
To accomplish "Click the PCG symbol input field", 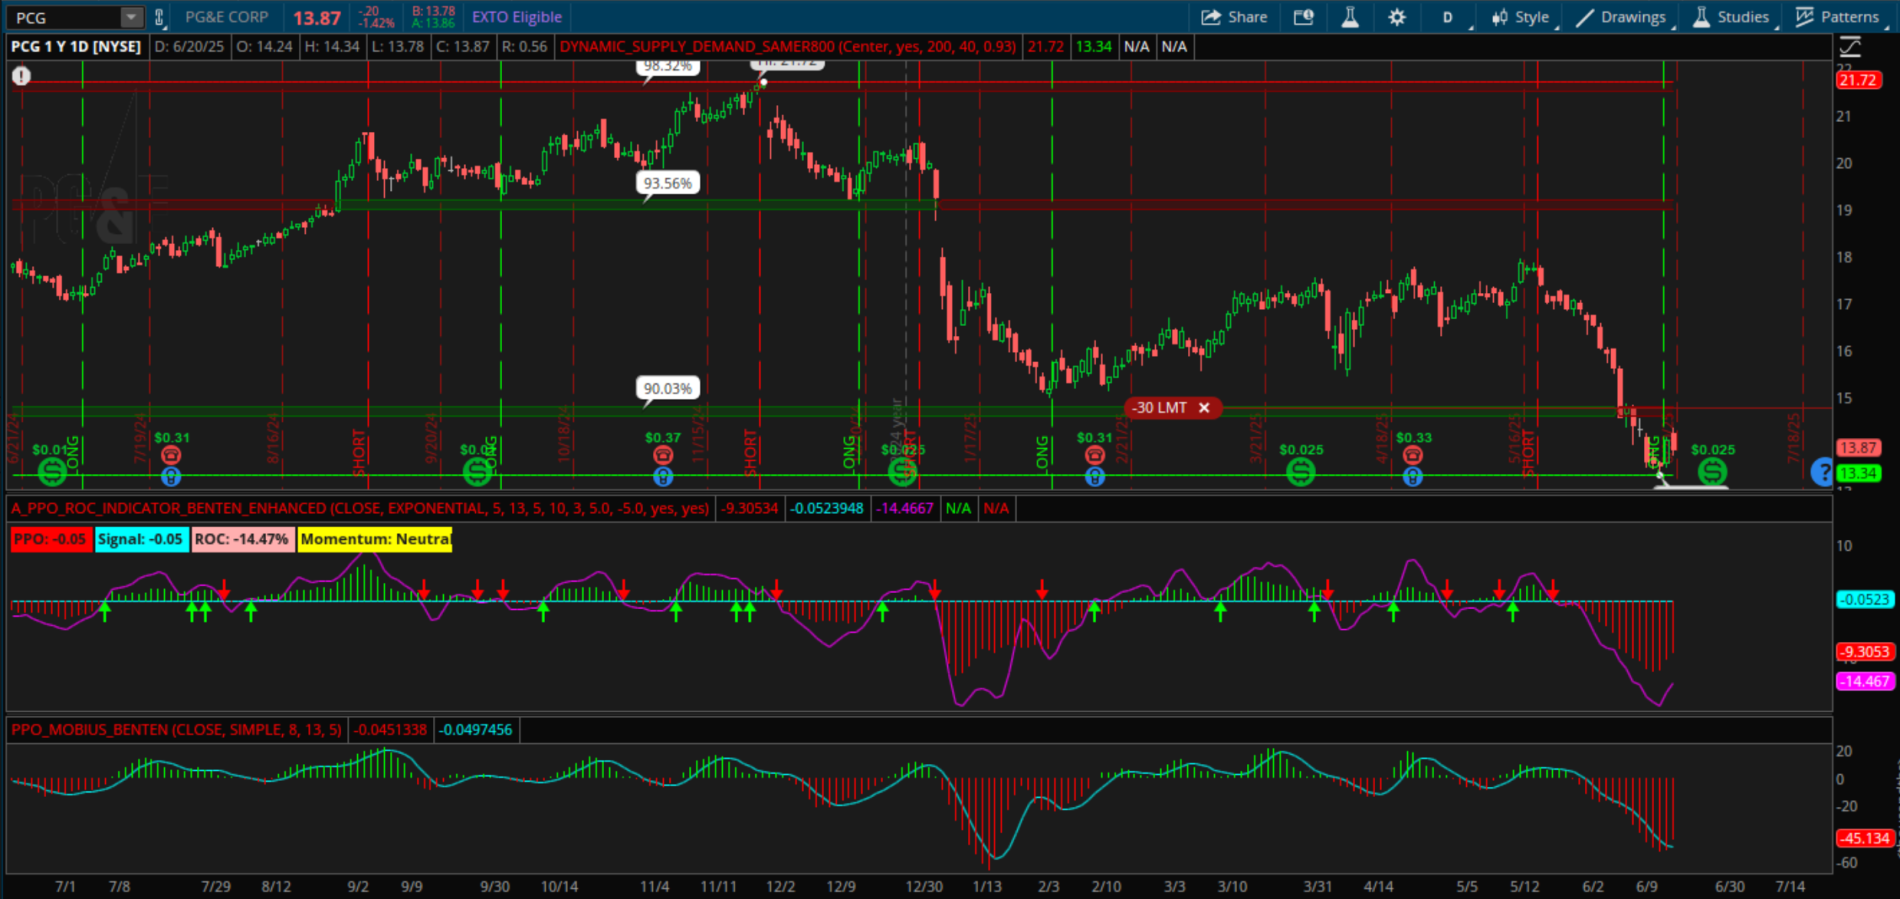I will pos(65,17).
